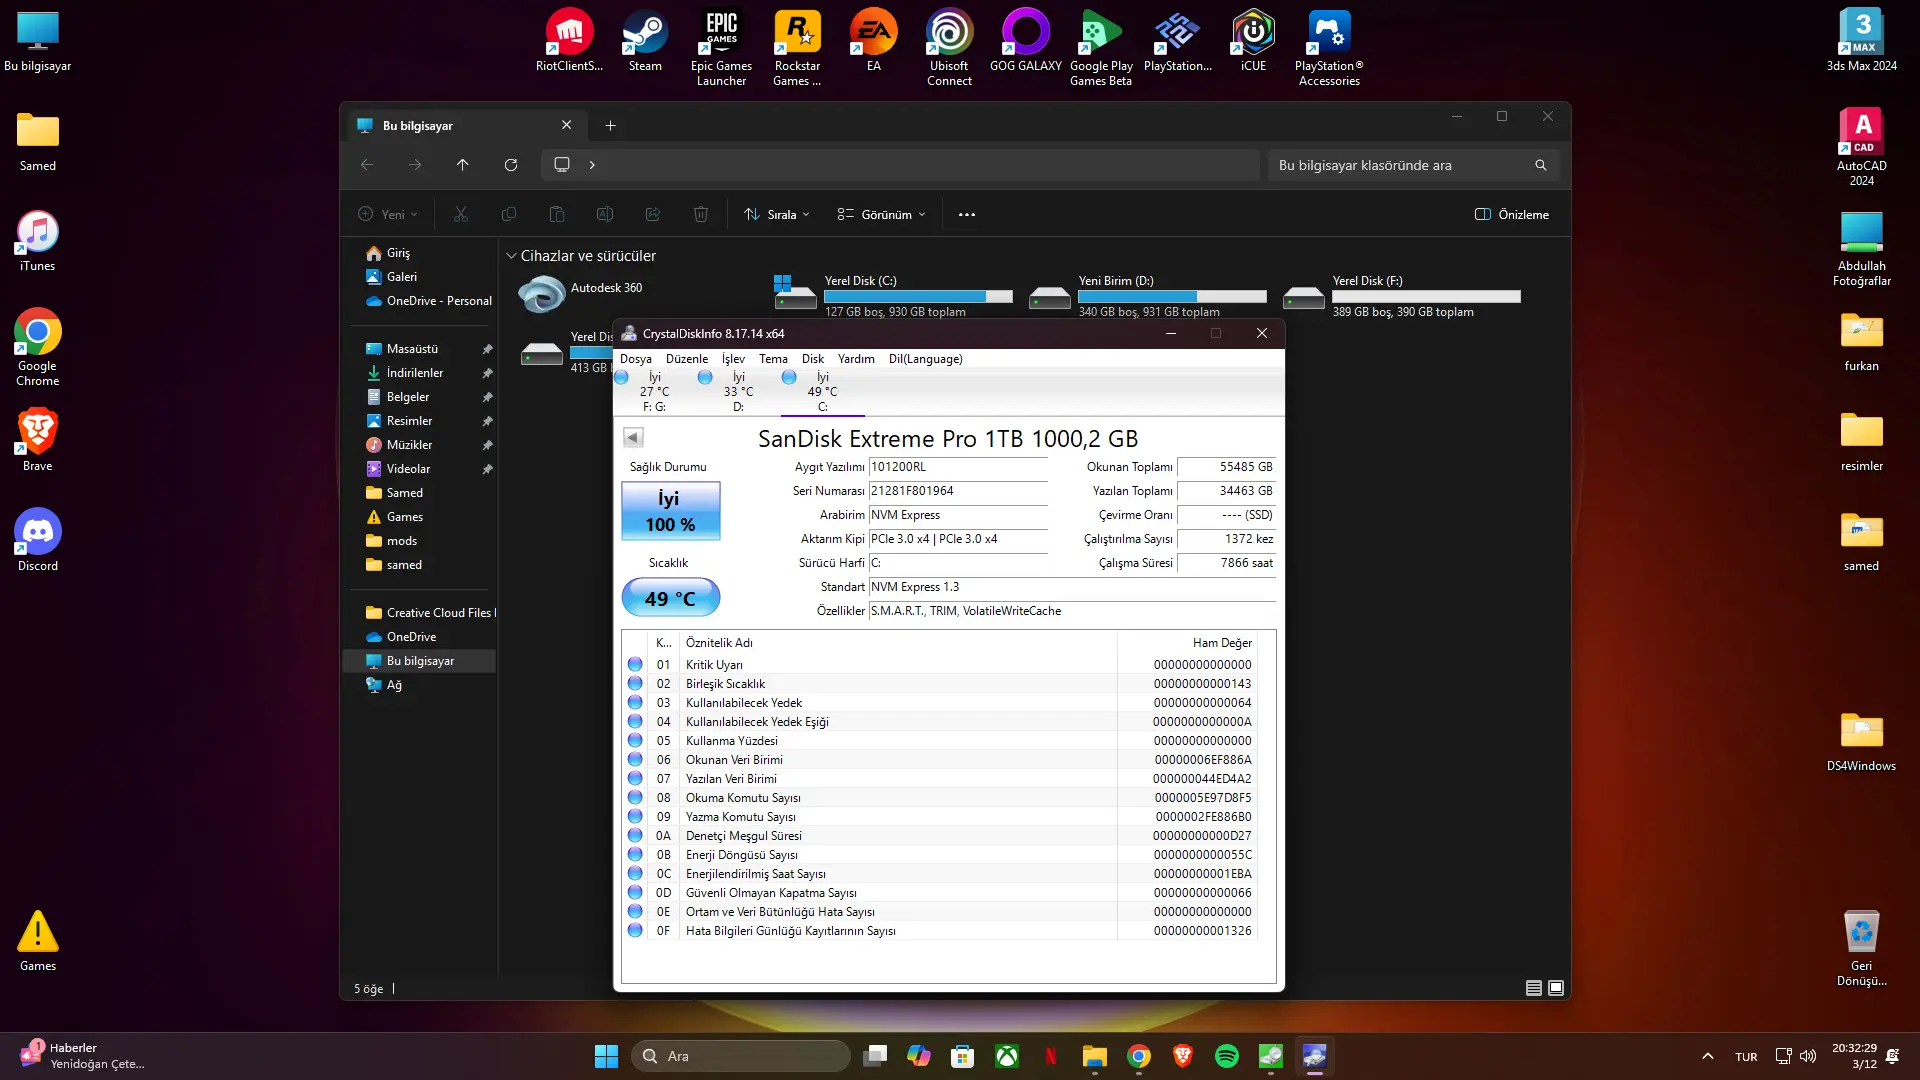Click the Explorer address bar

(x=900, y=165)
